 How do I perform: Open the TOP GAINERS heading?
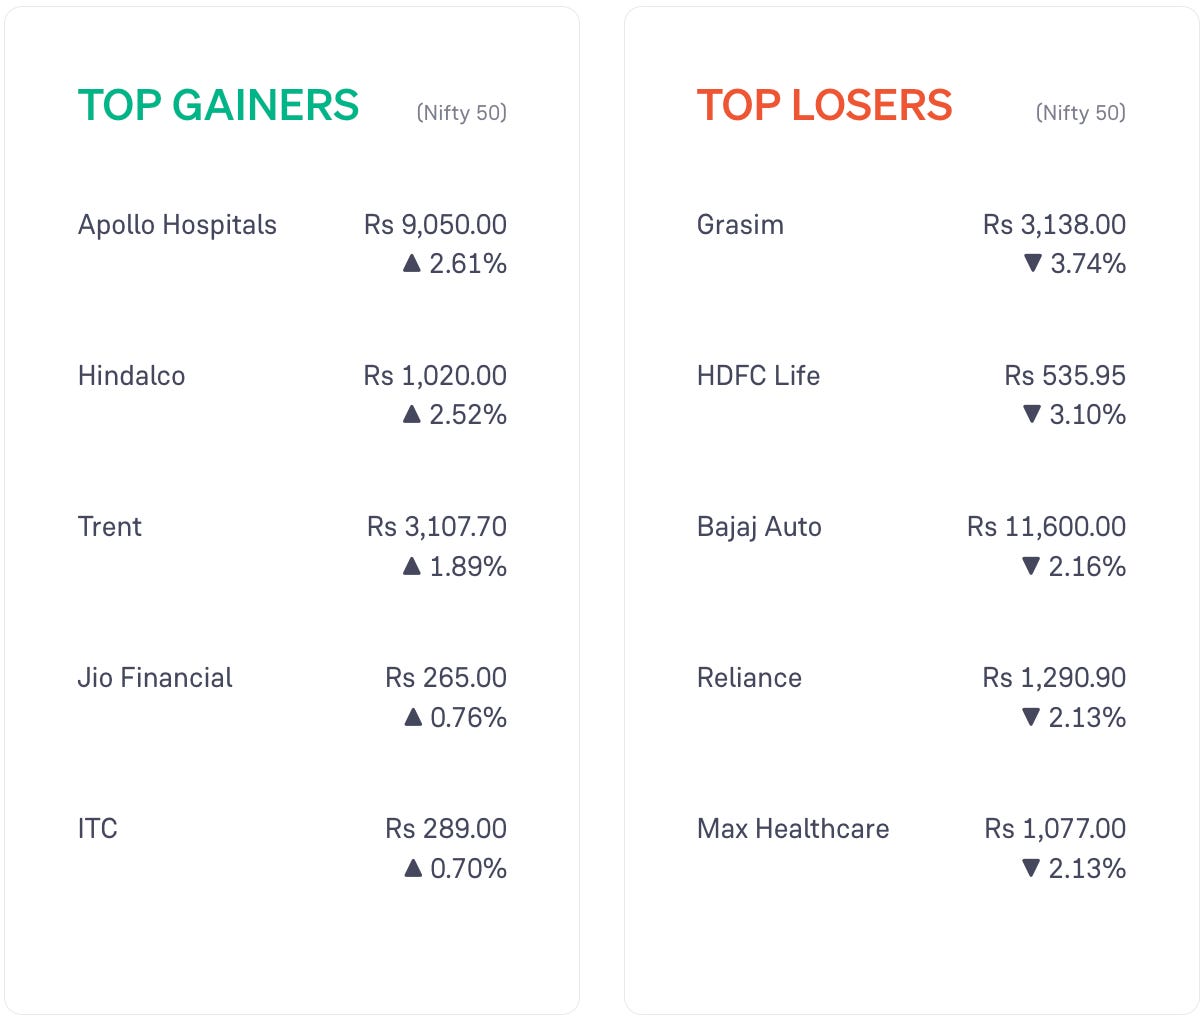coord(218,105)
